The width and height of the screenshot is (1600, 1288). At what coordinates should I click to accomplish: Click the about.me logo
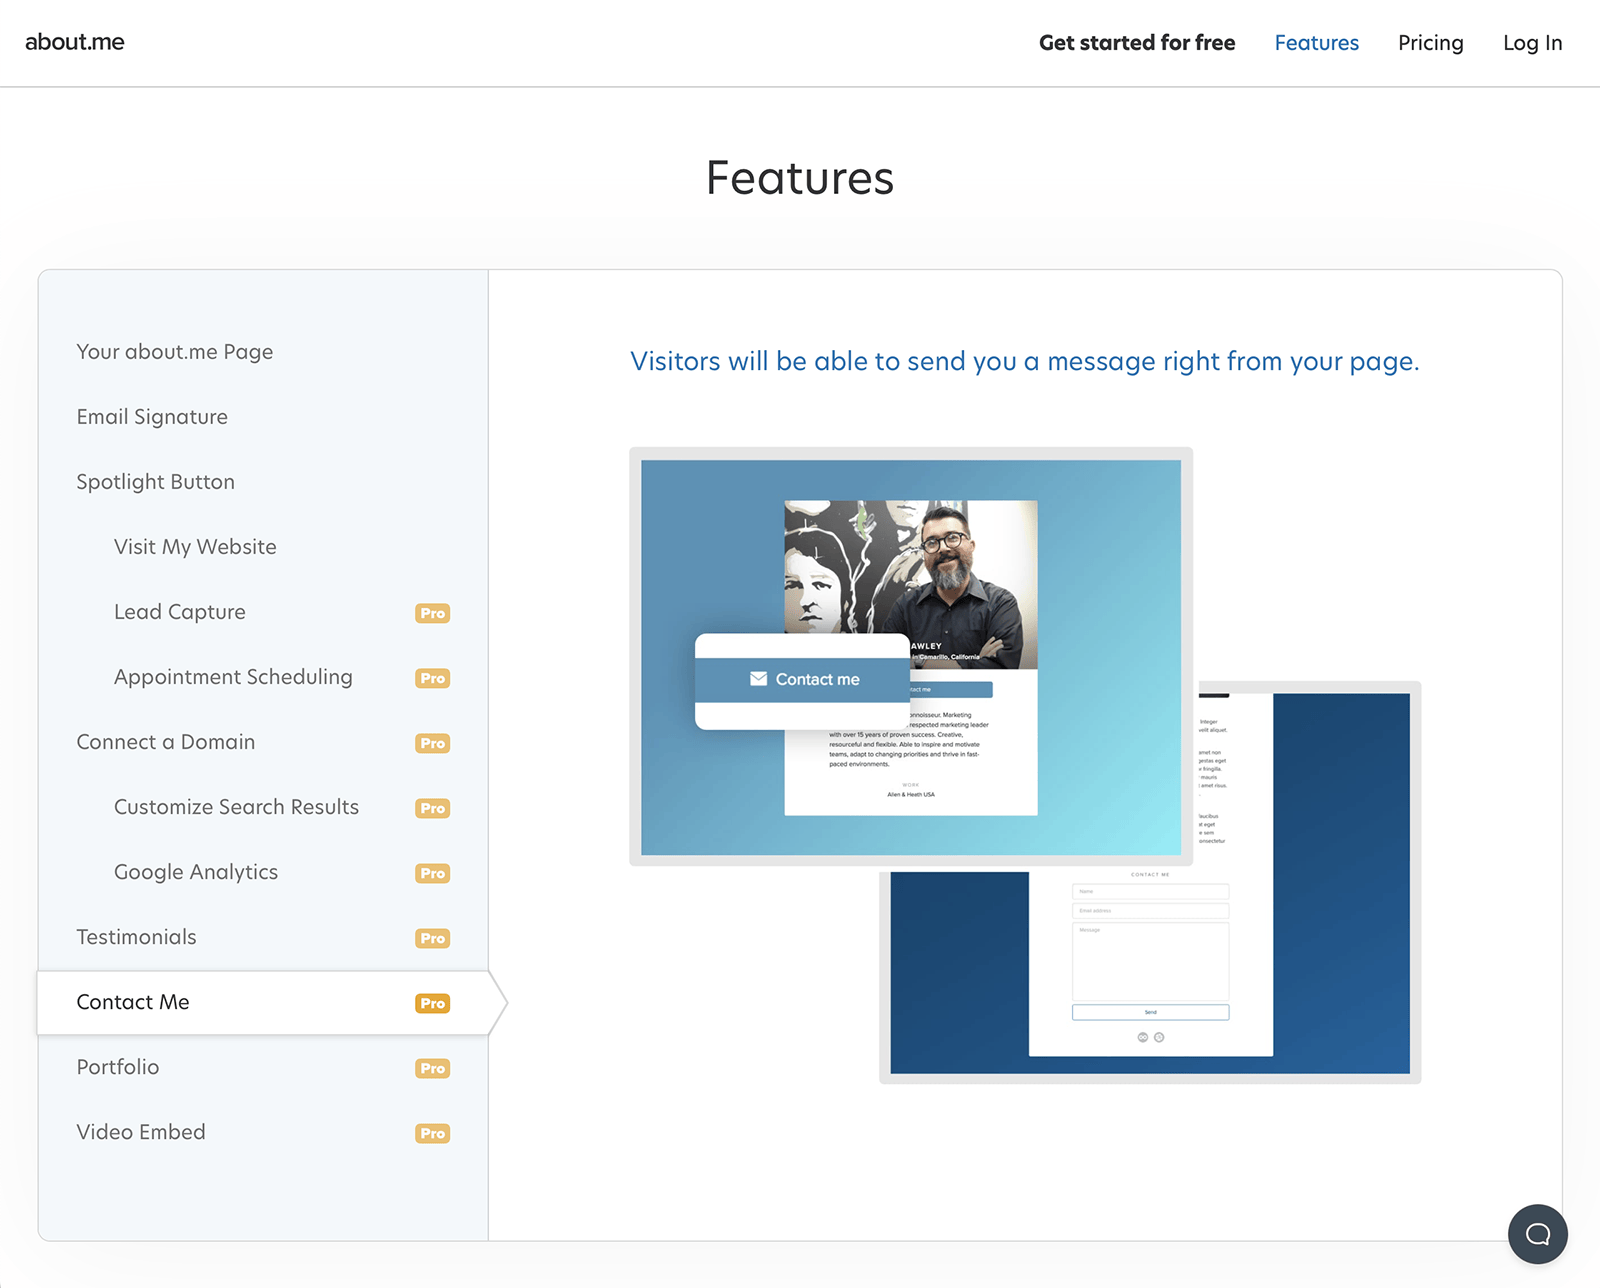(75, 42)
